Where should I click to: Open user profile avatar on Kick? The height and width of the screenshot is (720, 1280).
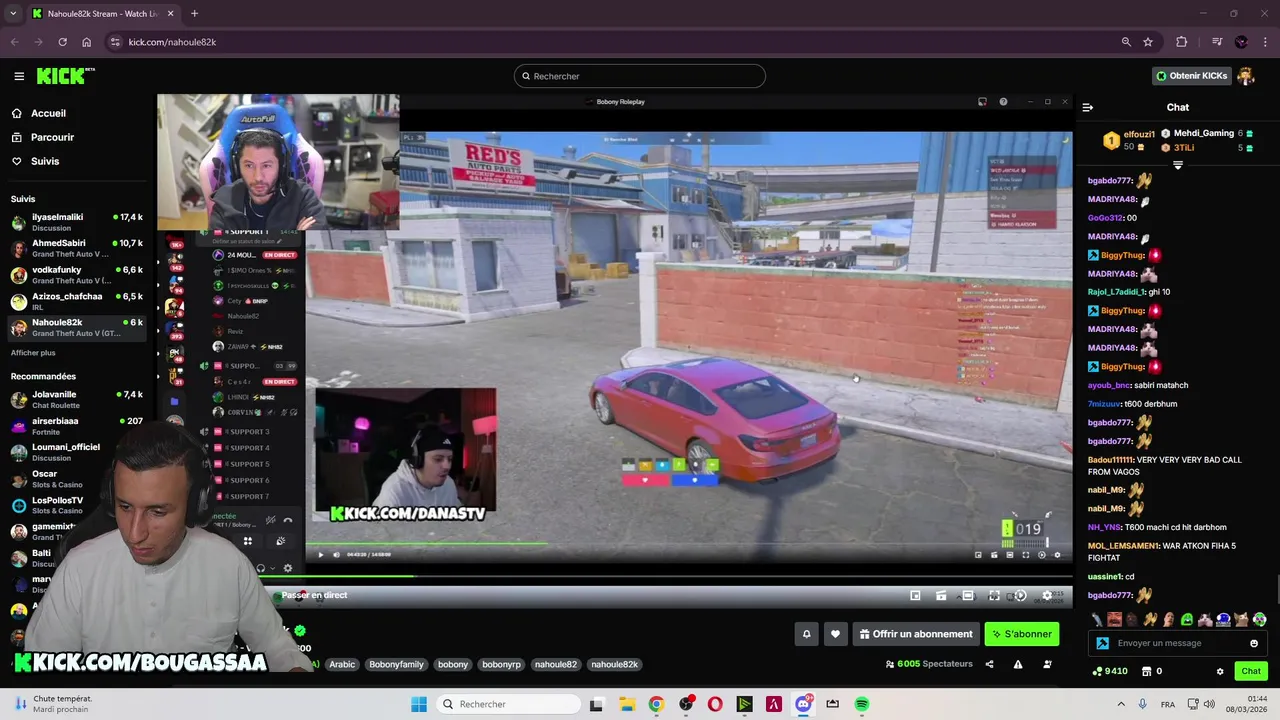tap(1246, 76)
